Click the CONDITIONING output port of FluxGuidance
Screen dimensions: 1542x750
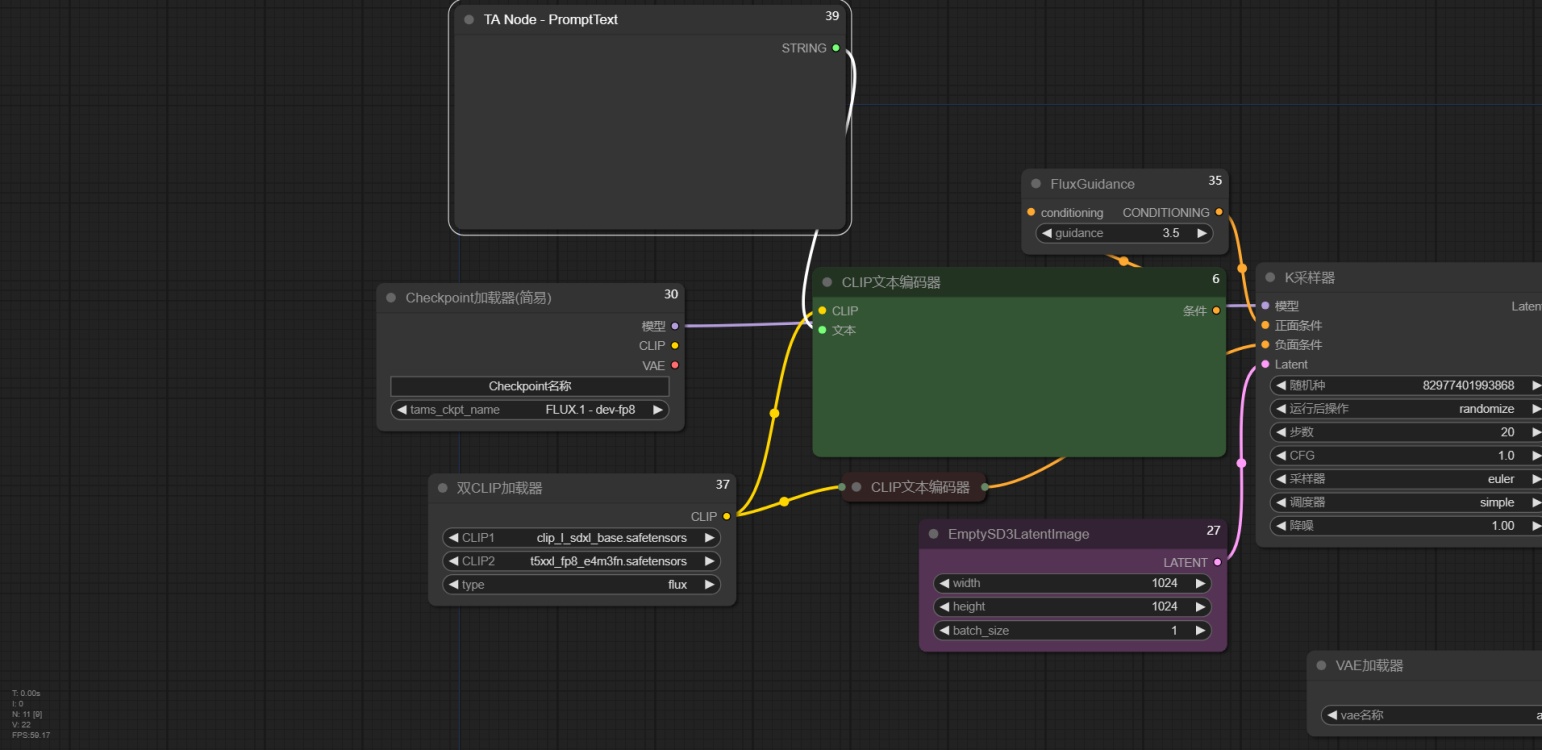click(1219, 212)
